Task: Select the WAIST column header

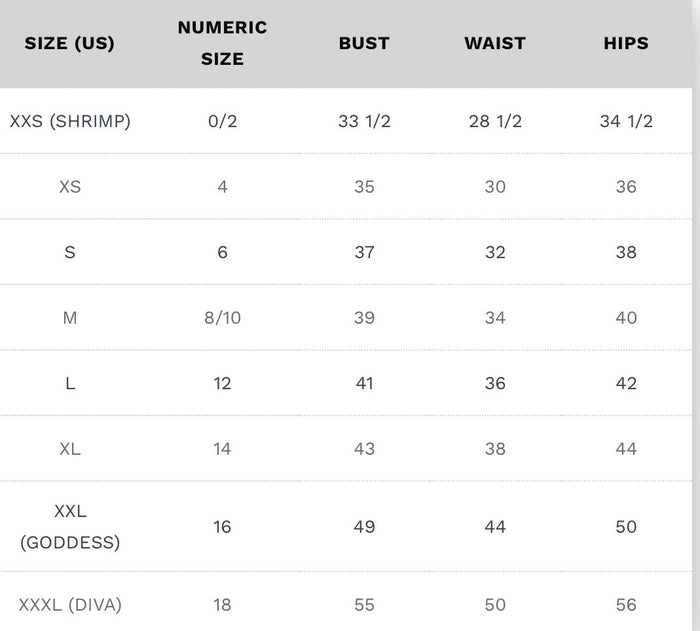Action: [495, 44]
